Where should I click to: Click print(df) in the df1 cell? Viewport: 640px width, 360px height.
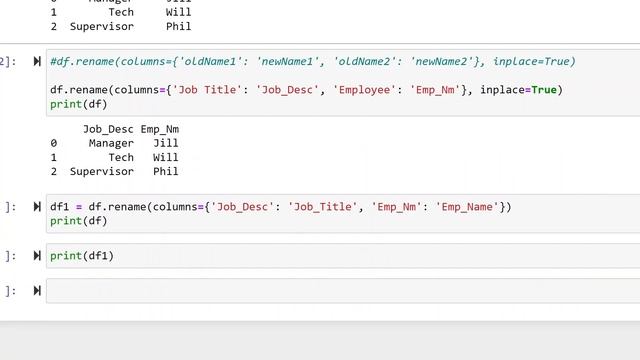pyautogui.click(x=78, y=221)
